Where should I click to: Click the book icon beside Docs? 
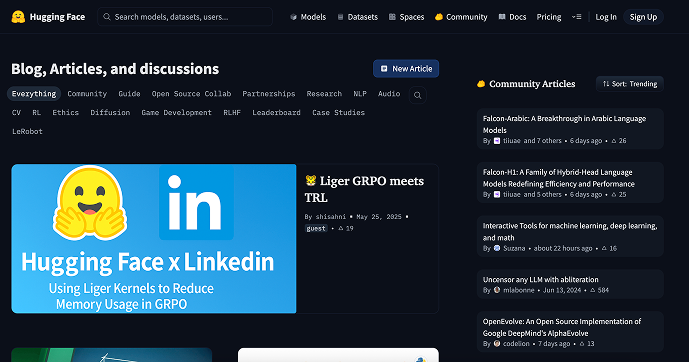click(502, 17)
